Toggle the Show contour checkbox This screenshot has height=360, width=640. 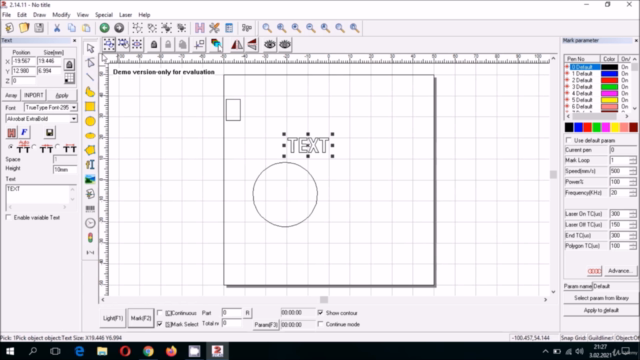(x=320, y=313)
